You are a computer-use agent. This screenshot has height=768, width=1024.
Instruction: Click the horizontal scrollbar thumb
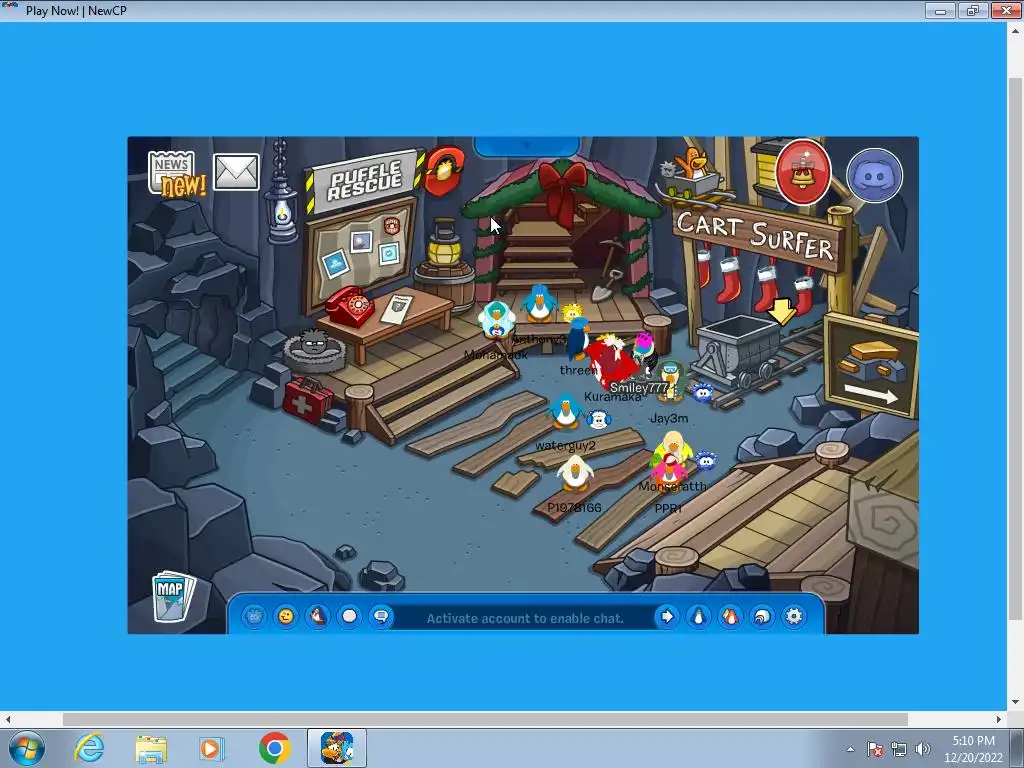pyautogui.click(x=485, y=719)
